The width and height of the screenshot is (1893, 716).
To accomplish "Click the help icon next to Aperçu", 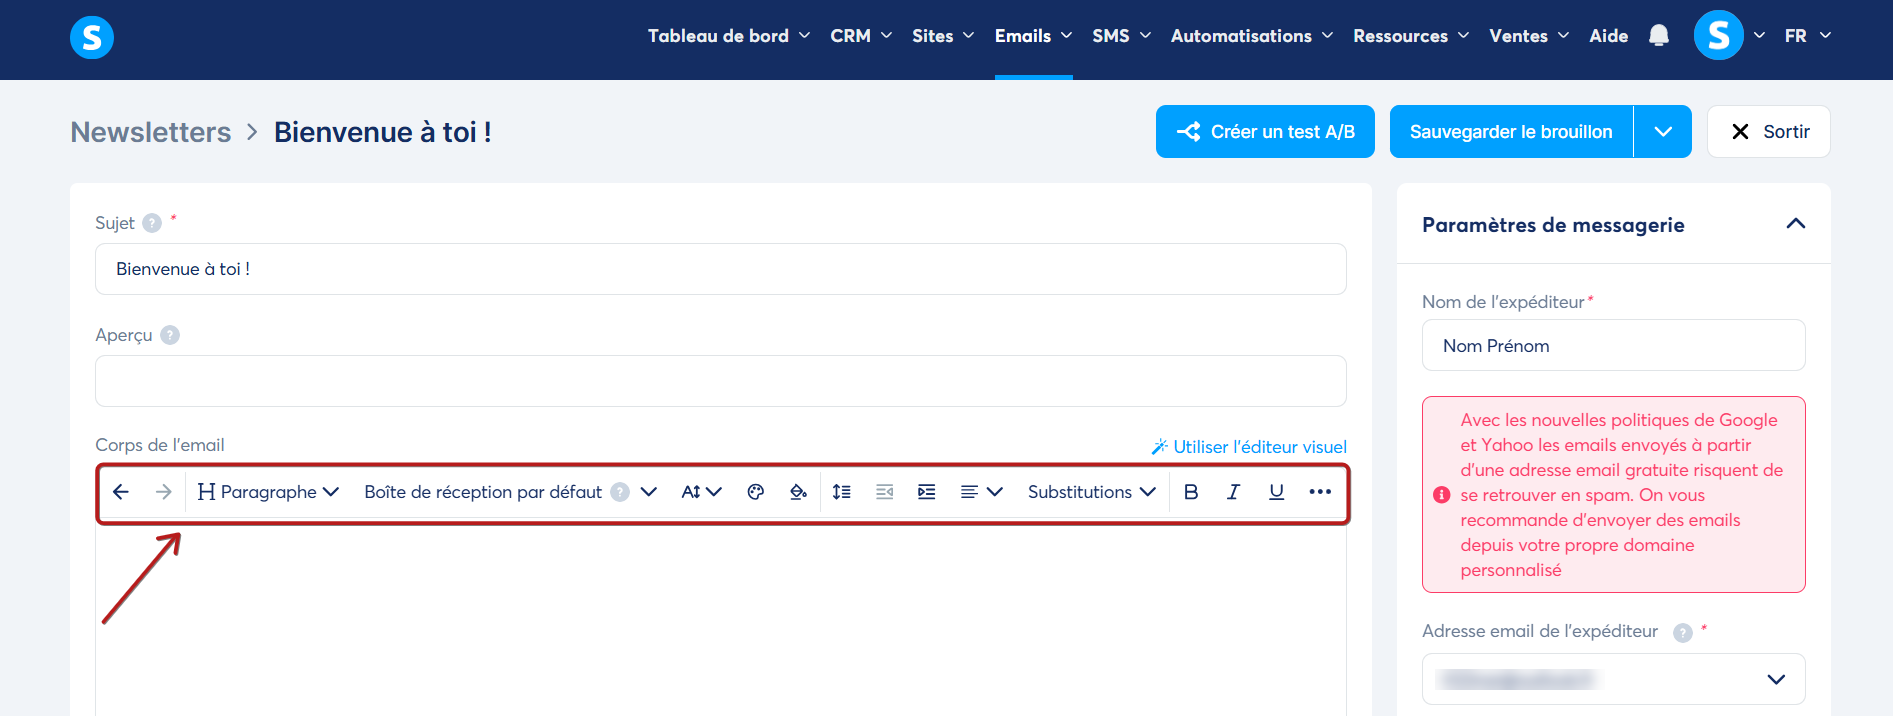I will point(170,335).
